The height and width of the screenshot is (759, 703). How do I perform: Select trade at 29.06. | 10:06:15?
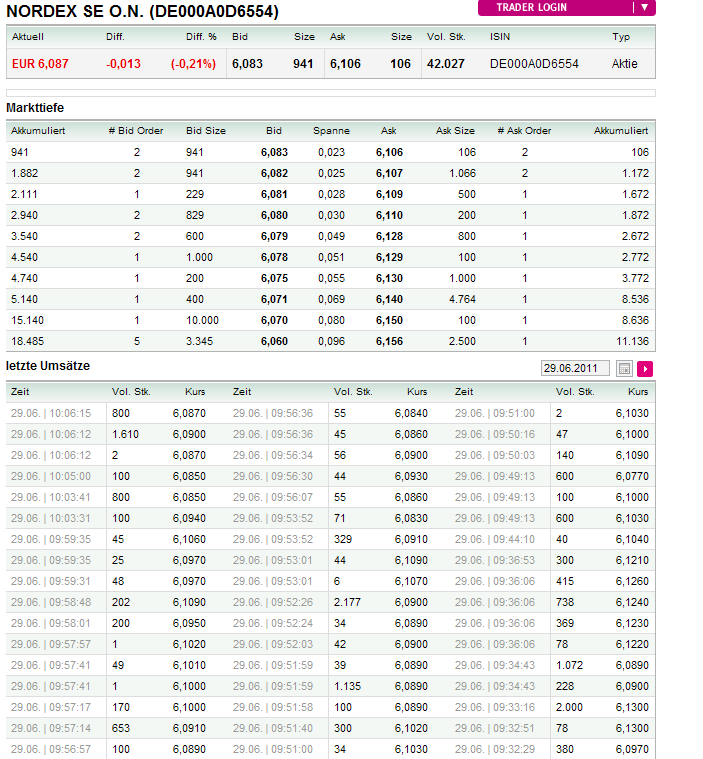coord(51,413)
